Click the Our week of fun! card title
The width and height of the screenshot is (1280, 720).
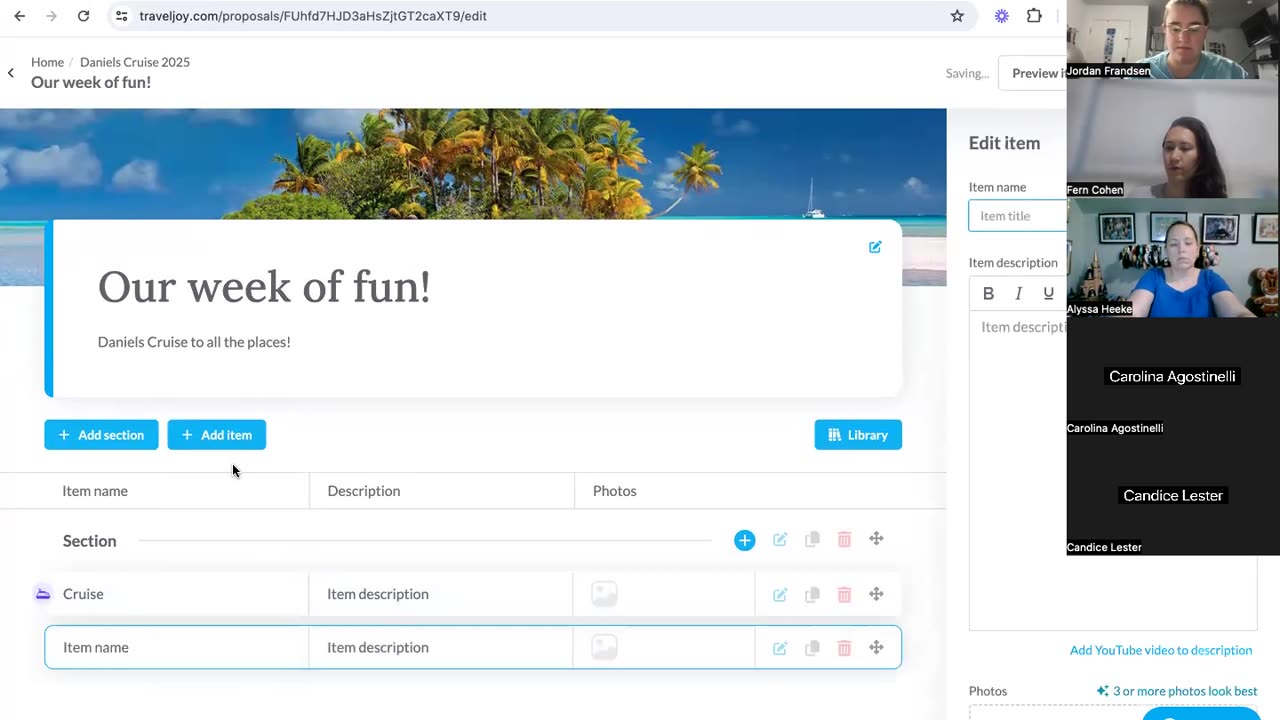[x=264, y=287]
